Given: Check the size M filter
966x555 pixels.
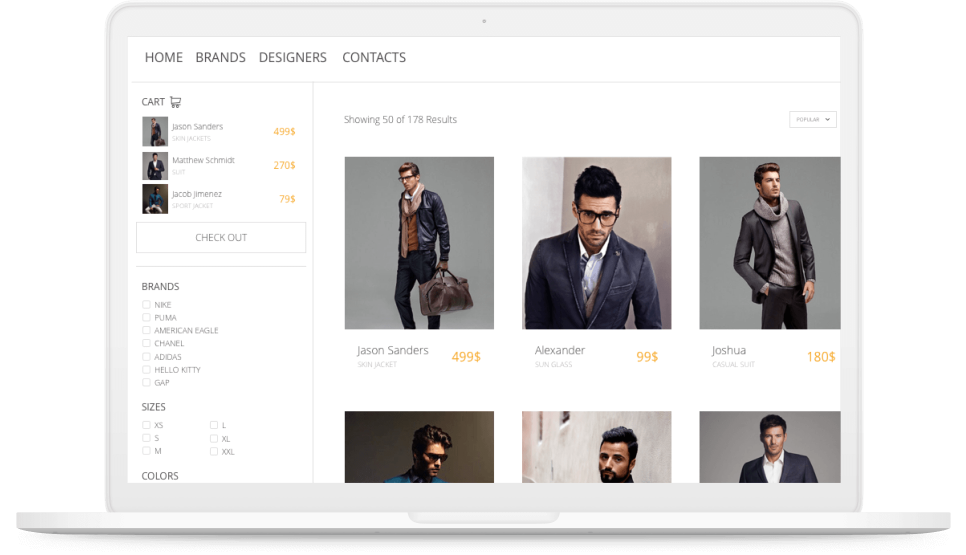Looking at the screenshot, I should (x=146, y=451).
